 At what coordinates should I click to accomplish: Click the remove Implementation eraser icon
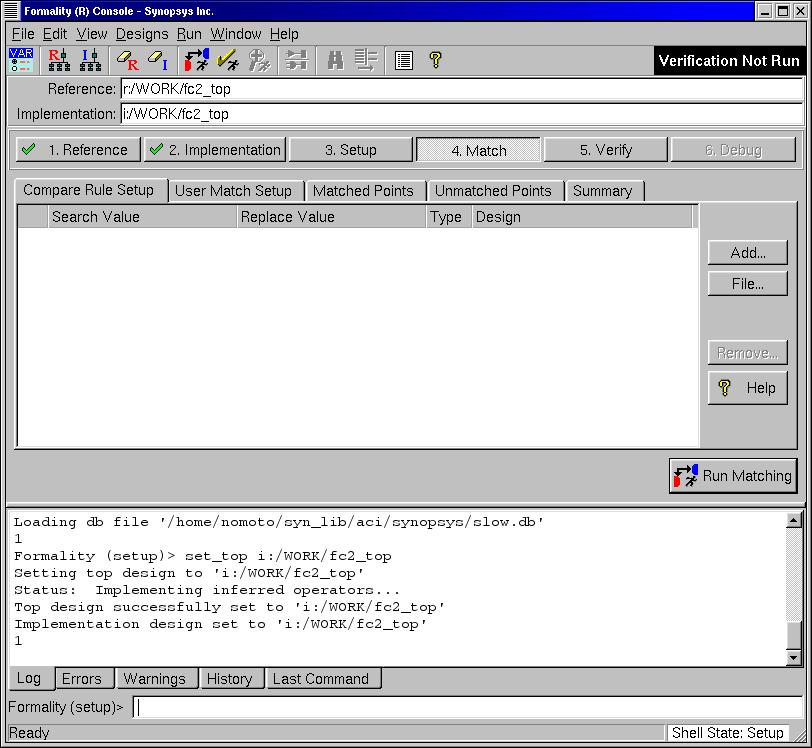tap(158, 60)
